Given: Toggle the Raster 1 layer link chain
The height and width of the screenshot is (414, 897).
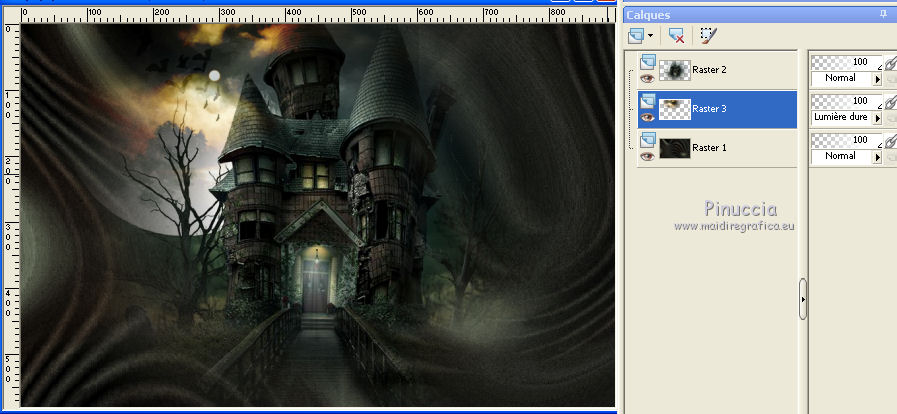Looking at the screenshot, I should click(890, 141).
